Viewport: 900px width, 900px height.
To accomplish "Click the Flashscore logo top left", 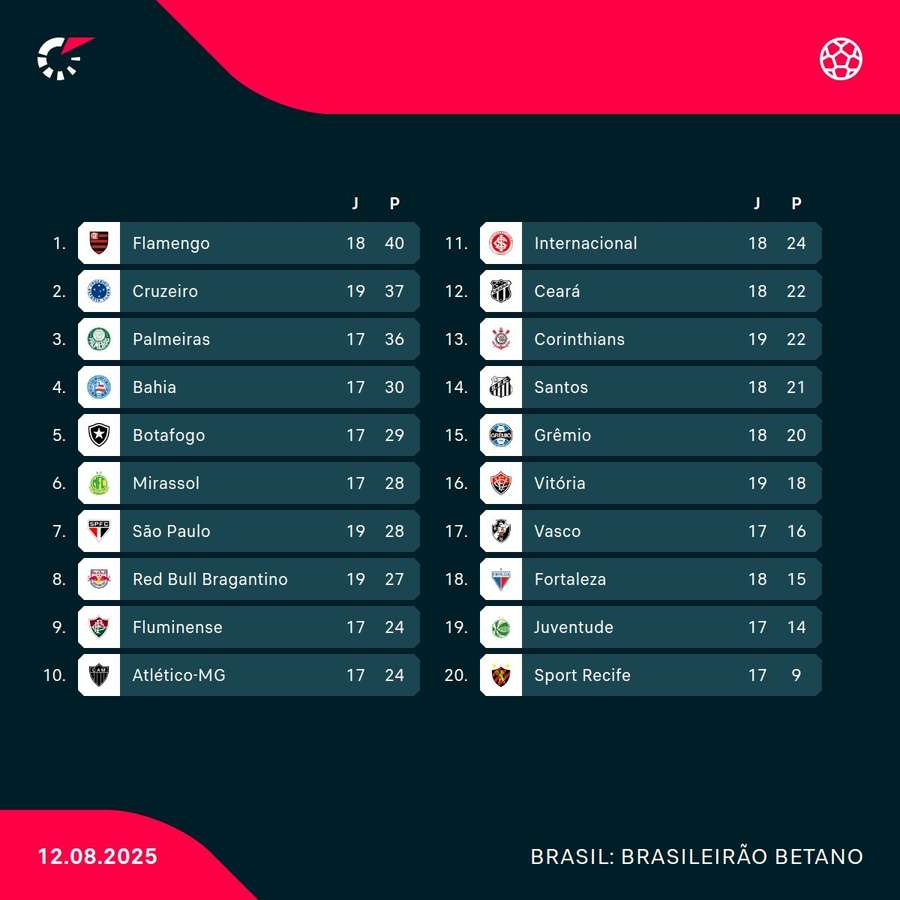I will [x=63, y=57].
